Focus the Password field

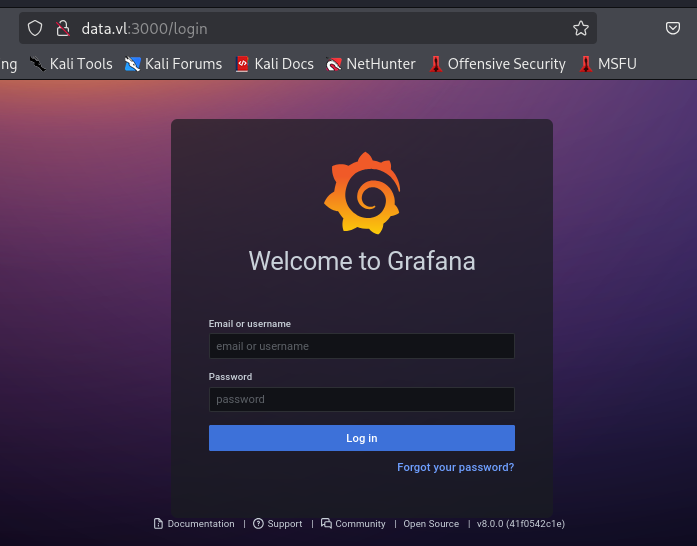[x=362, y=399]
